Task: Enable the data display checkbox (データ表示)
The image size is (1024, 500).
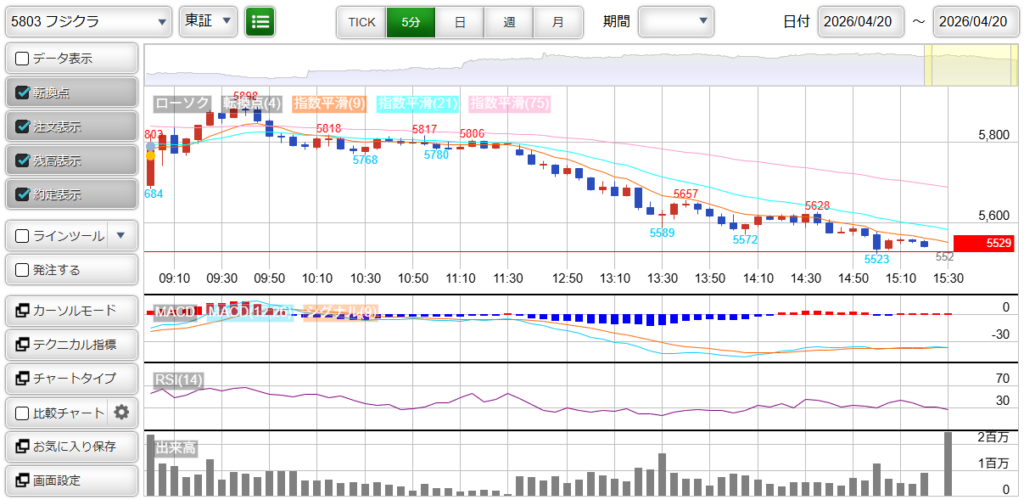Action: pyautogui.click(x=23, y=59)
